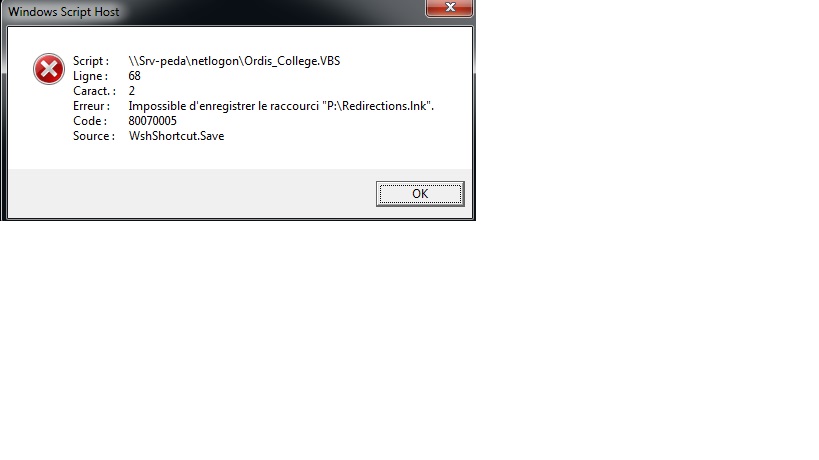Screen dimensions: 819x460
Task: Click the Ligne label
Action: tap(90, 76)
